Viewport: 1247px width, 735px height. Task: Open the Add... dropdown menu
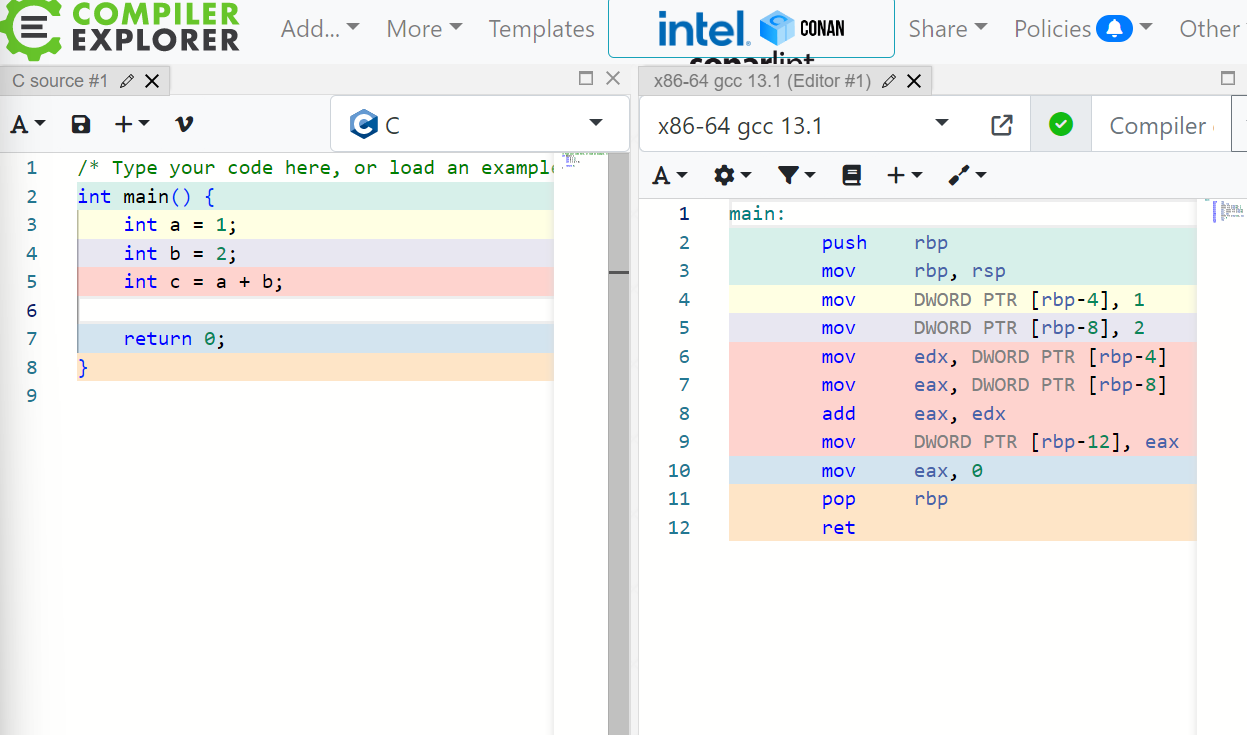coord(320,29)
